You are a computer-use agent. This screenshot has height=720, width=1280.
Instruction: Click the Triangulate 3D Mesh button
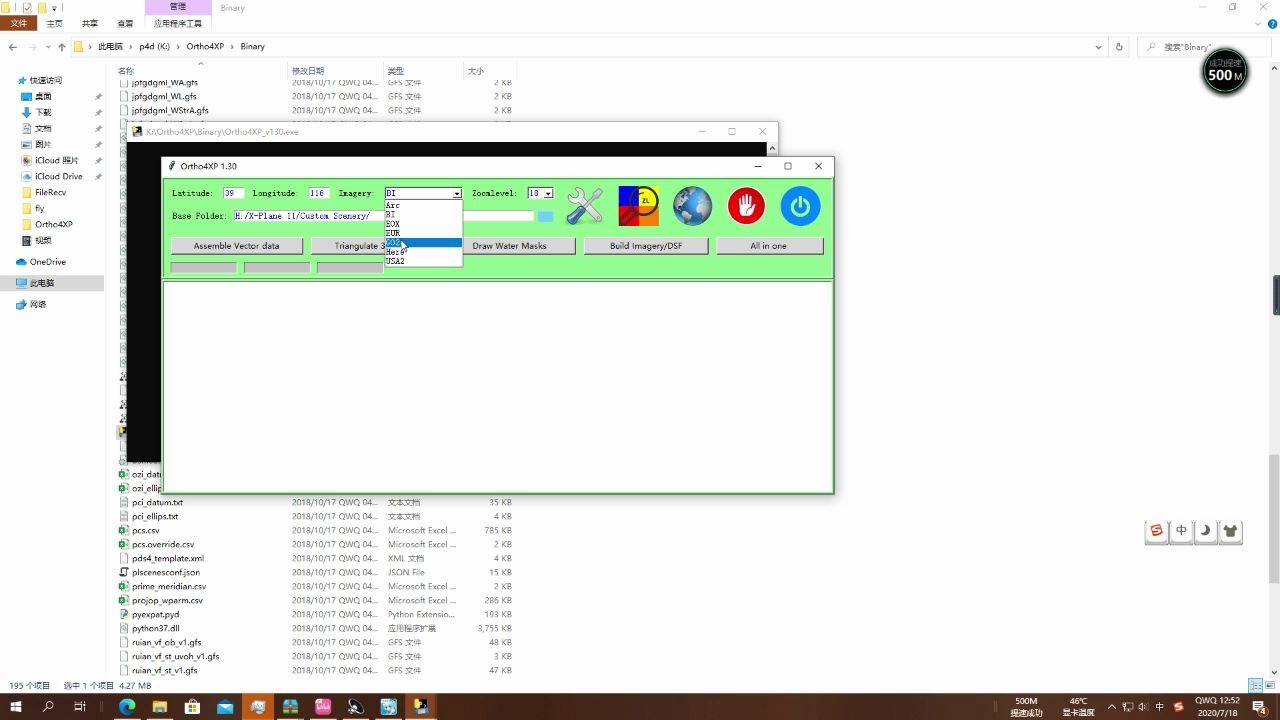pyautogui.click(x=348, y=245)
